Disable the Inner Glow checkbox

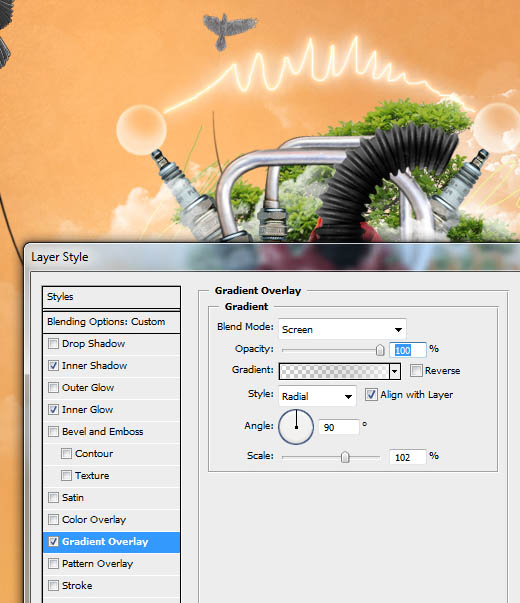pos(53,410)
